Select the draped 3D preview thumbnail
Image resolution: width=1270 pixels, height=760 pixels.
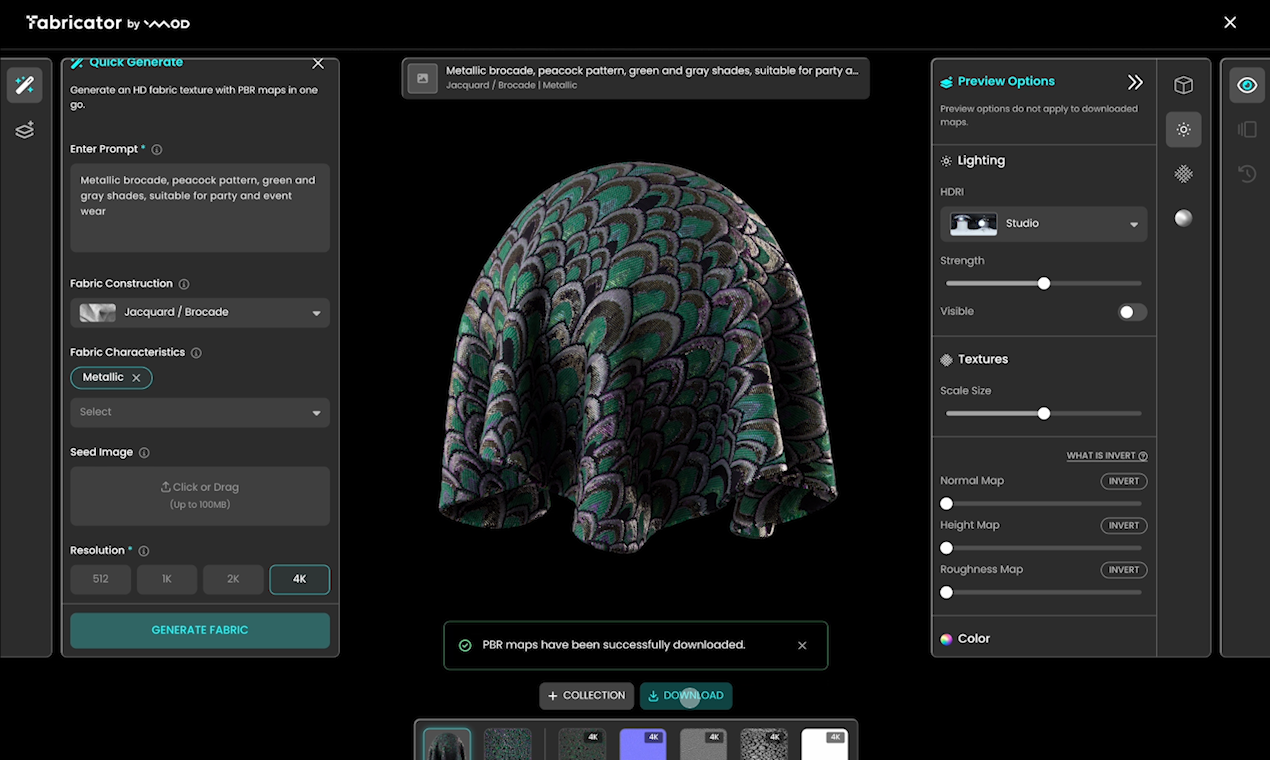(447, 744)
